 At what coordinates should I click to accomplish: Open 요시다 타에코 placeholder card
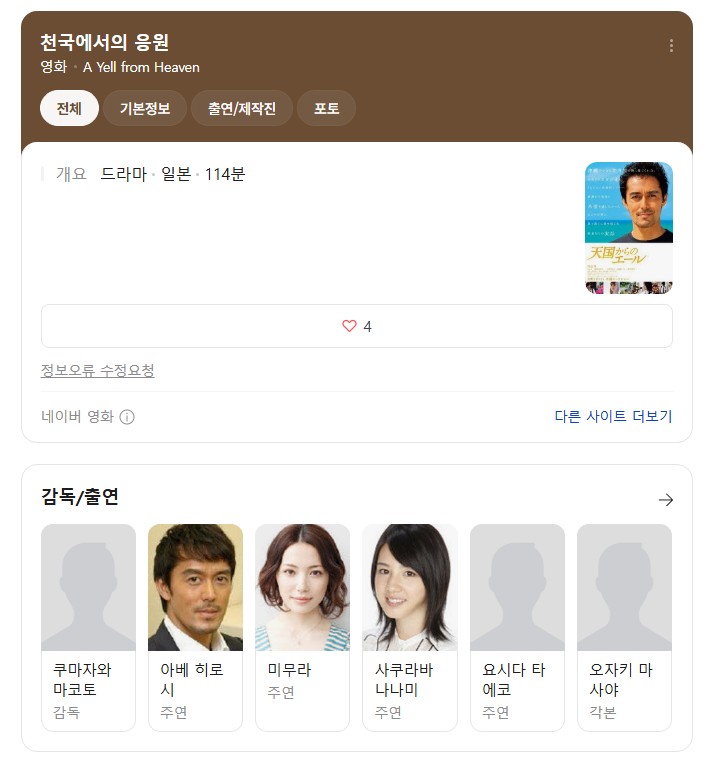point(517,627)
